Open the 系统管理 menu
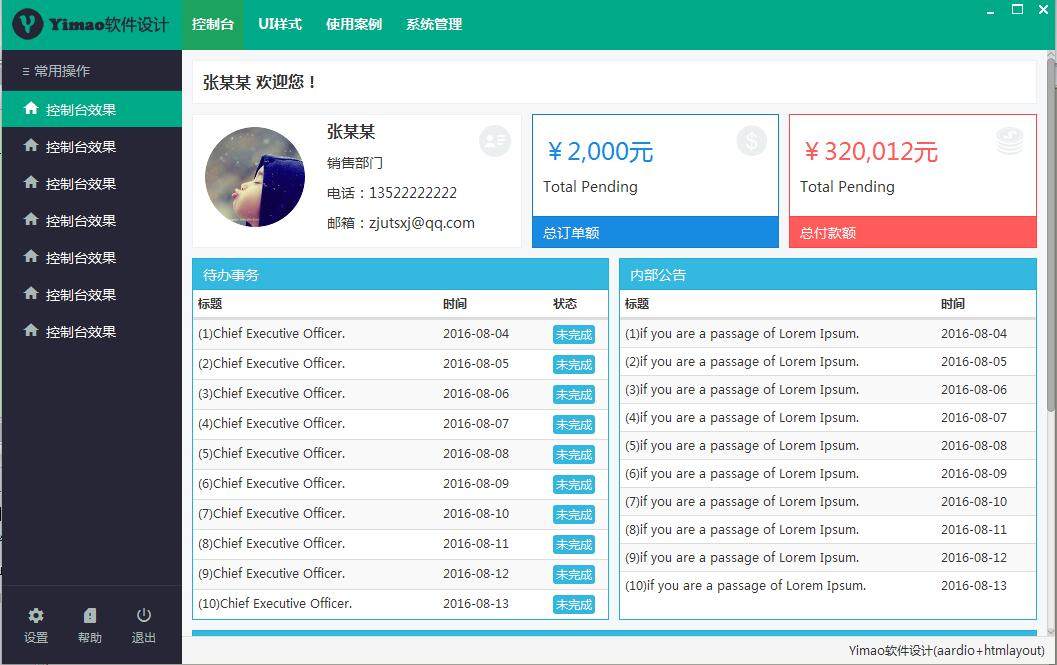The width and height of the screenshot is (1057, 665). 433,23
